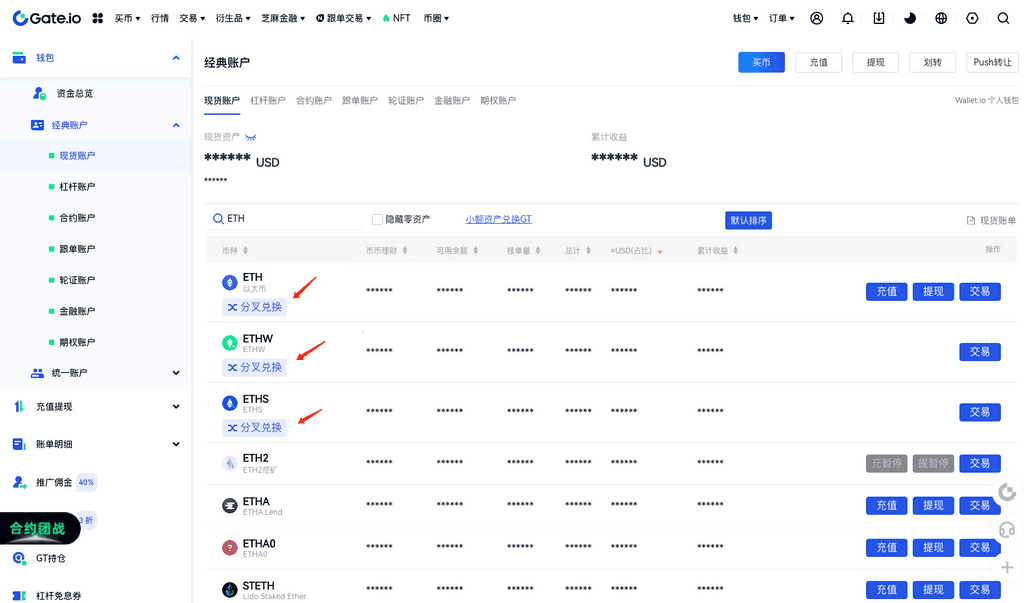Viewport: 1024px width, 603px height.
Task: Switch to 杠杆账户 tab
Action: point(268,101)
